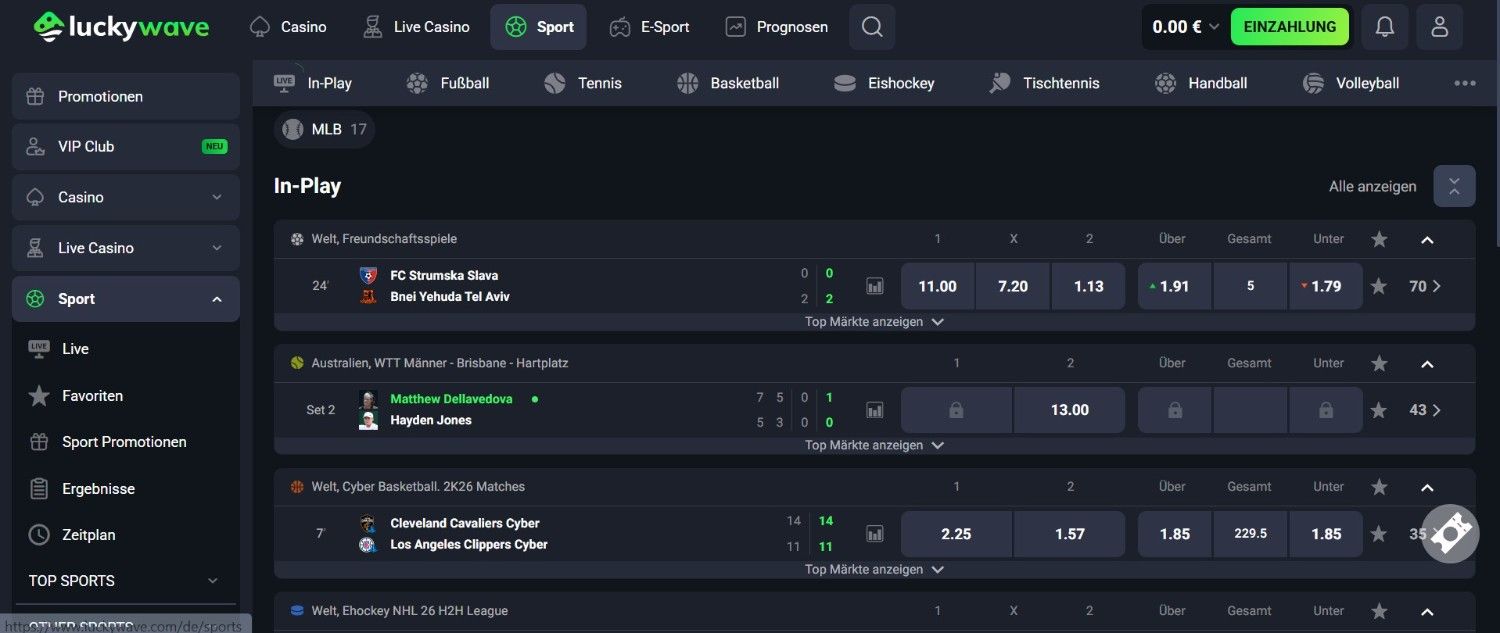Switch to the Volleyball sports tab
Image resolution: width=1500 pixels, height=633 pixels.
click(1351, 83)
